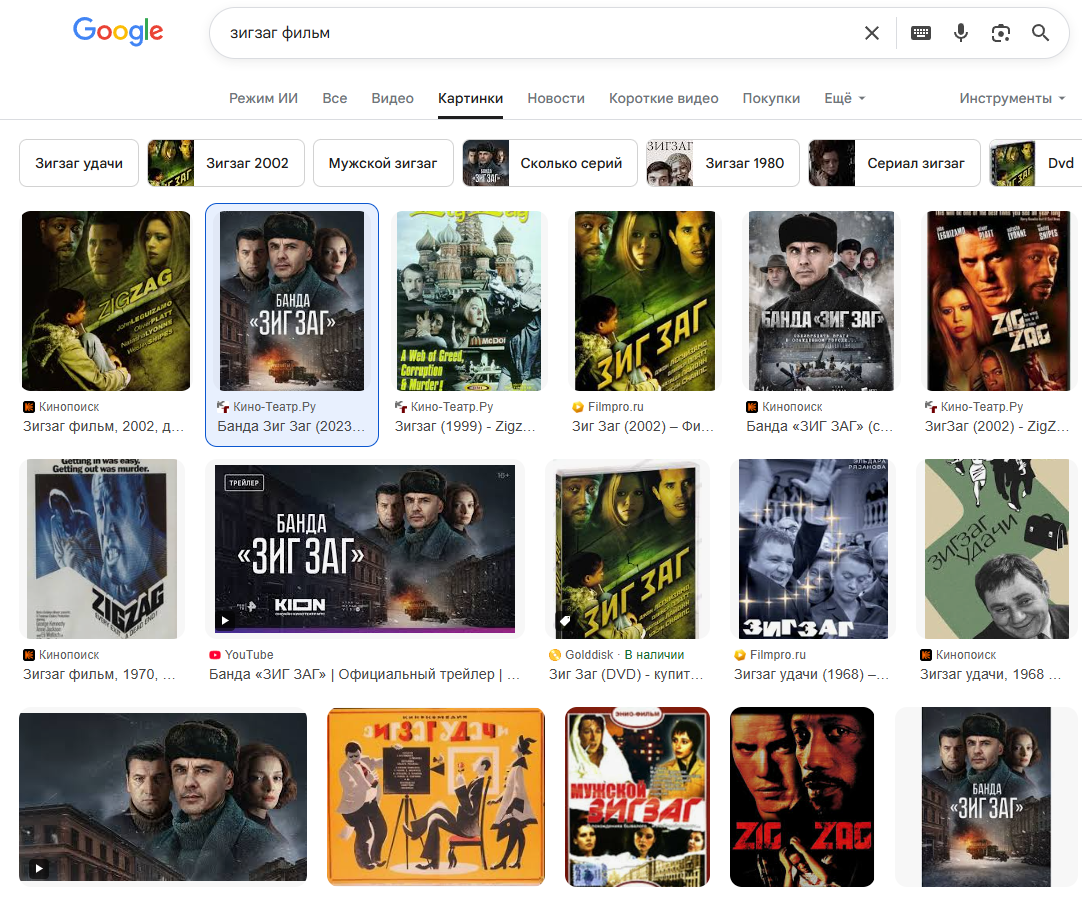Image resolution: width=1082 pixels, height=897 pixels.
Task: Click play icon on bottom-left video still
Action: (x=39, y=868)
